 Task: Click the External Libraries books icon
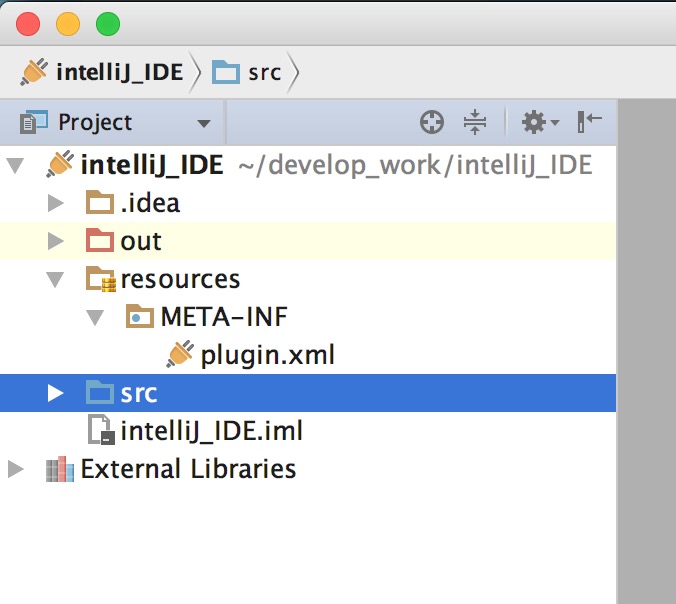point(60,469)
